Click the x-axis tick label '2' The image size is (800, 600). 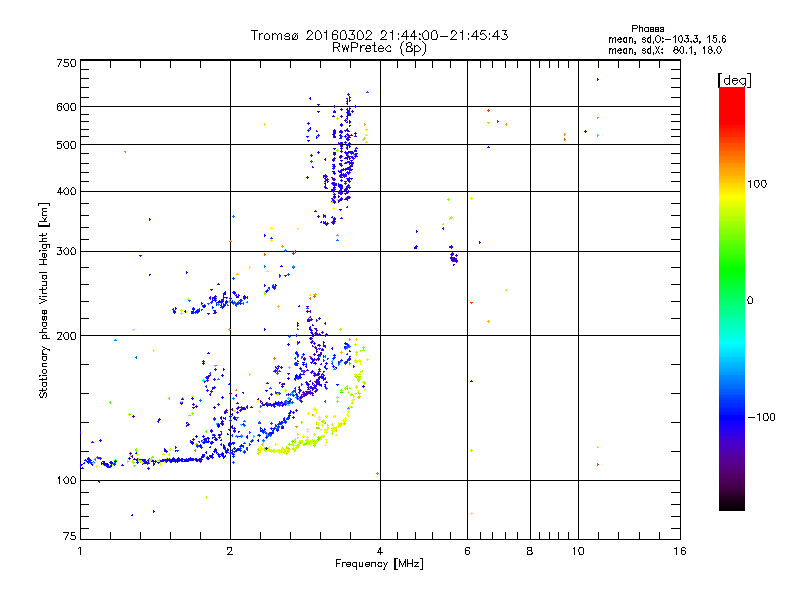[230, 551]
